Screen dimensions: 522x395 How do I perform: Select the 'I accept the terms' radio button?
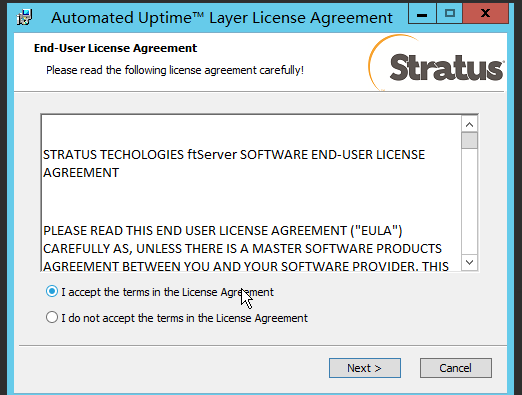(x=52, y=291)
